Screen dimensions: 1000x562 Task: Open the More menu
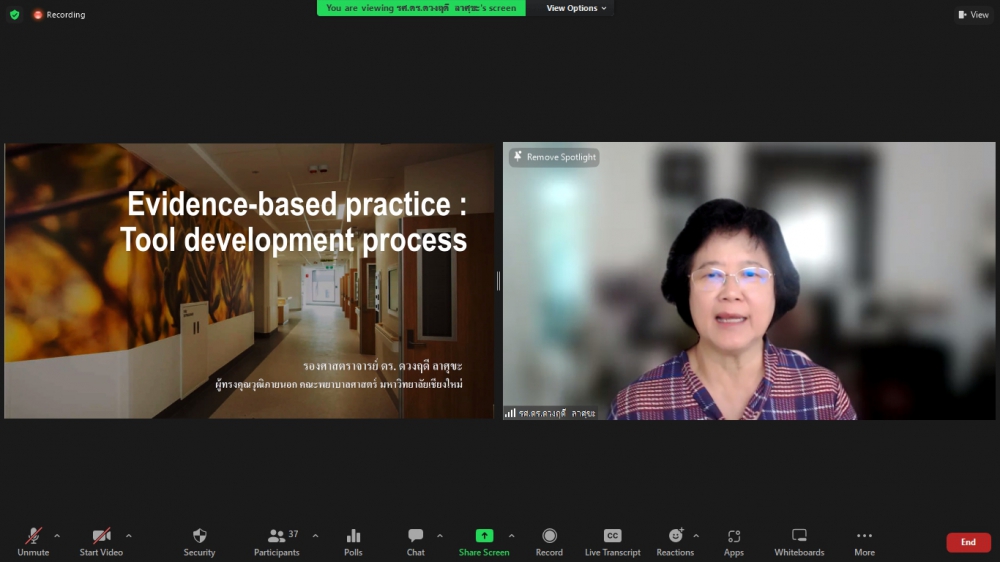[x=864, y=542]
